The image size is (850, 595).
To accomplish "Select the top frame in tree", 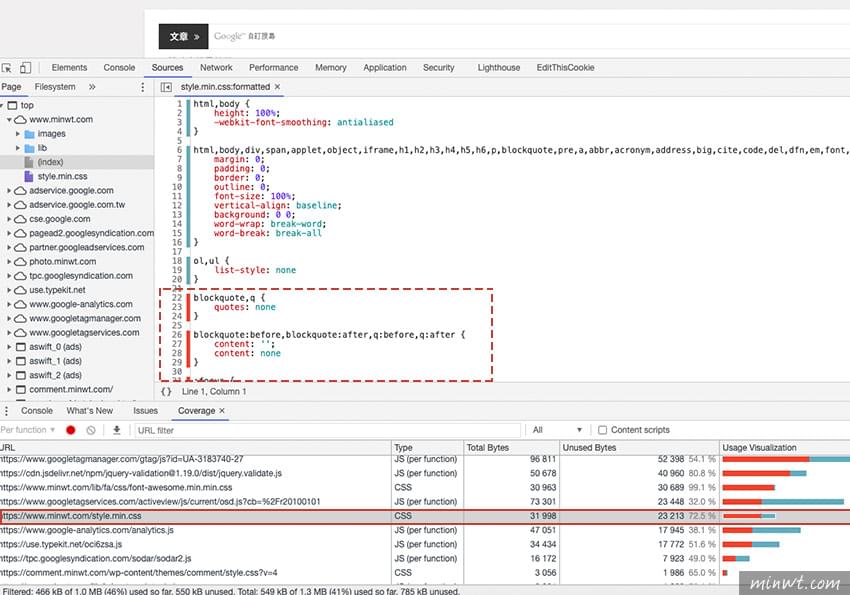I will tap(27, 105).
